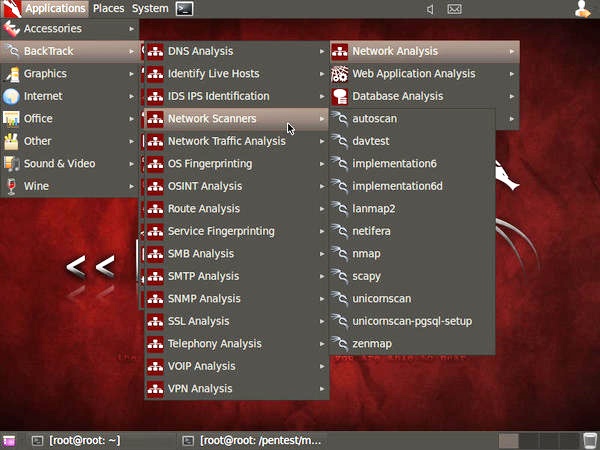The height and width of the screenshot is (450, 600).
Task: Open the Sound & Video submenu
Action: pos(70,164)
